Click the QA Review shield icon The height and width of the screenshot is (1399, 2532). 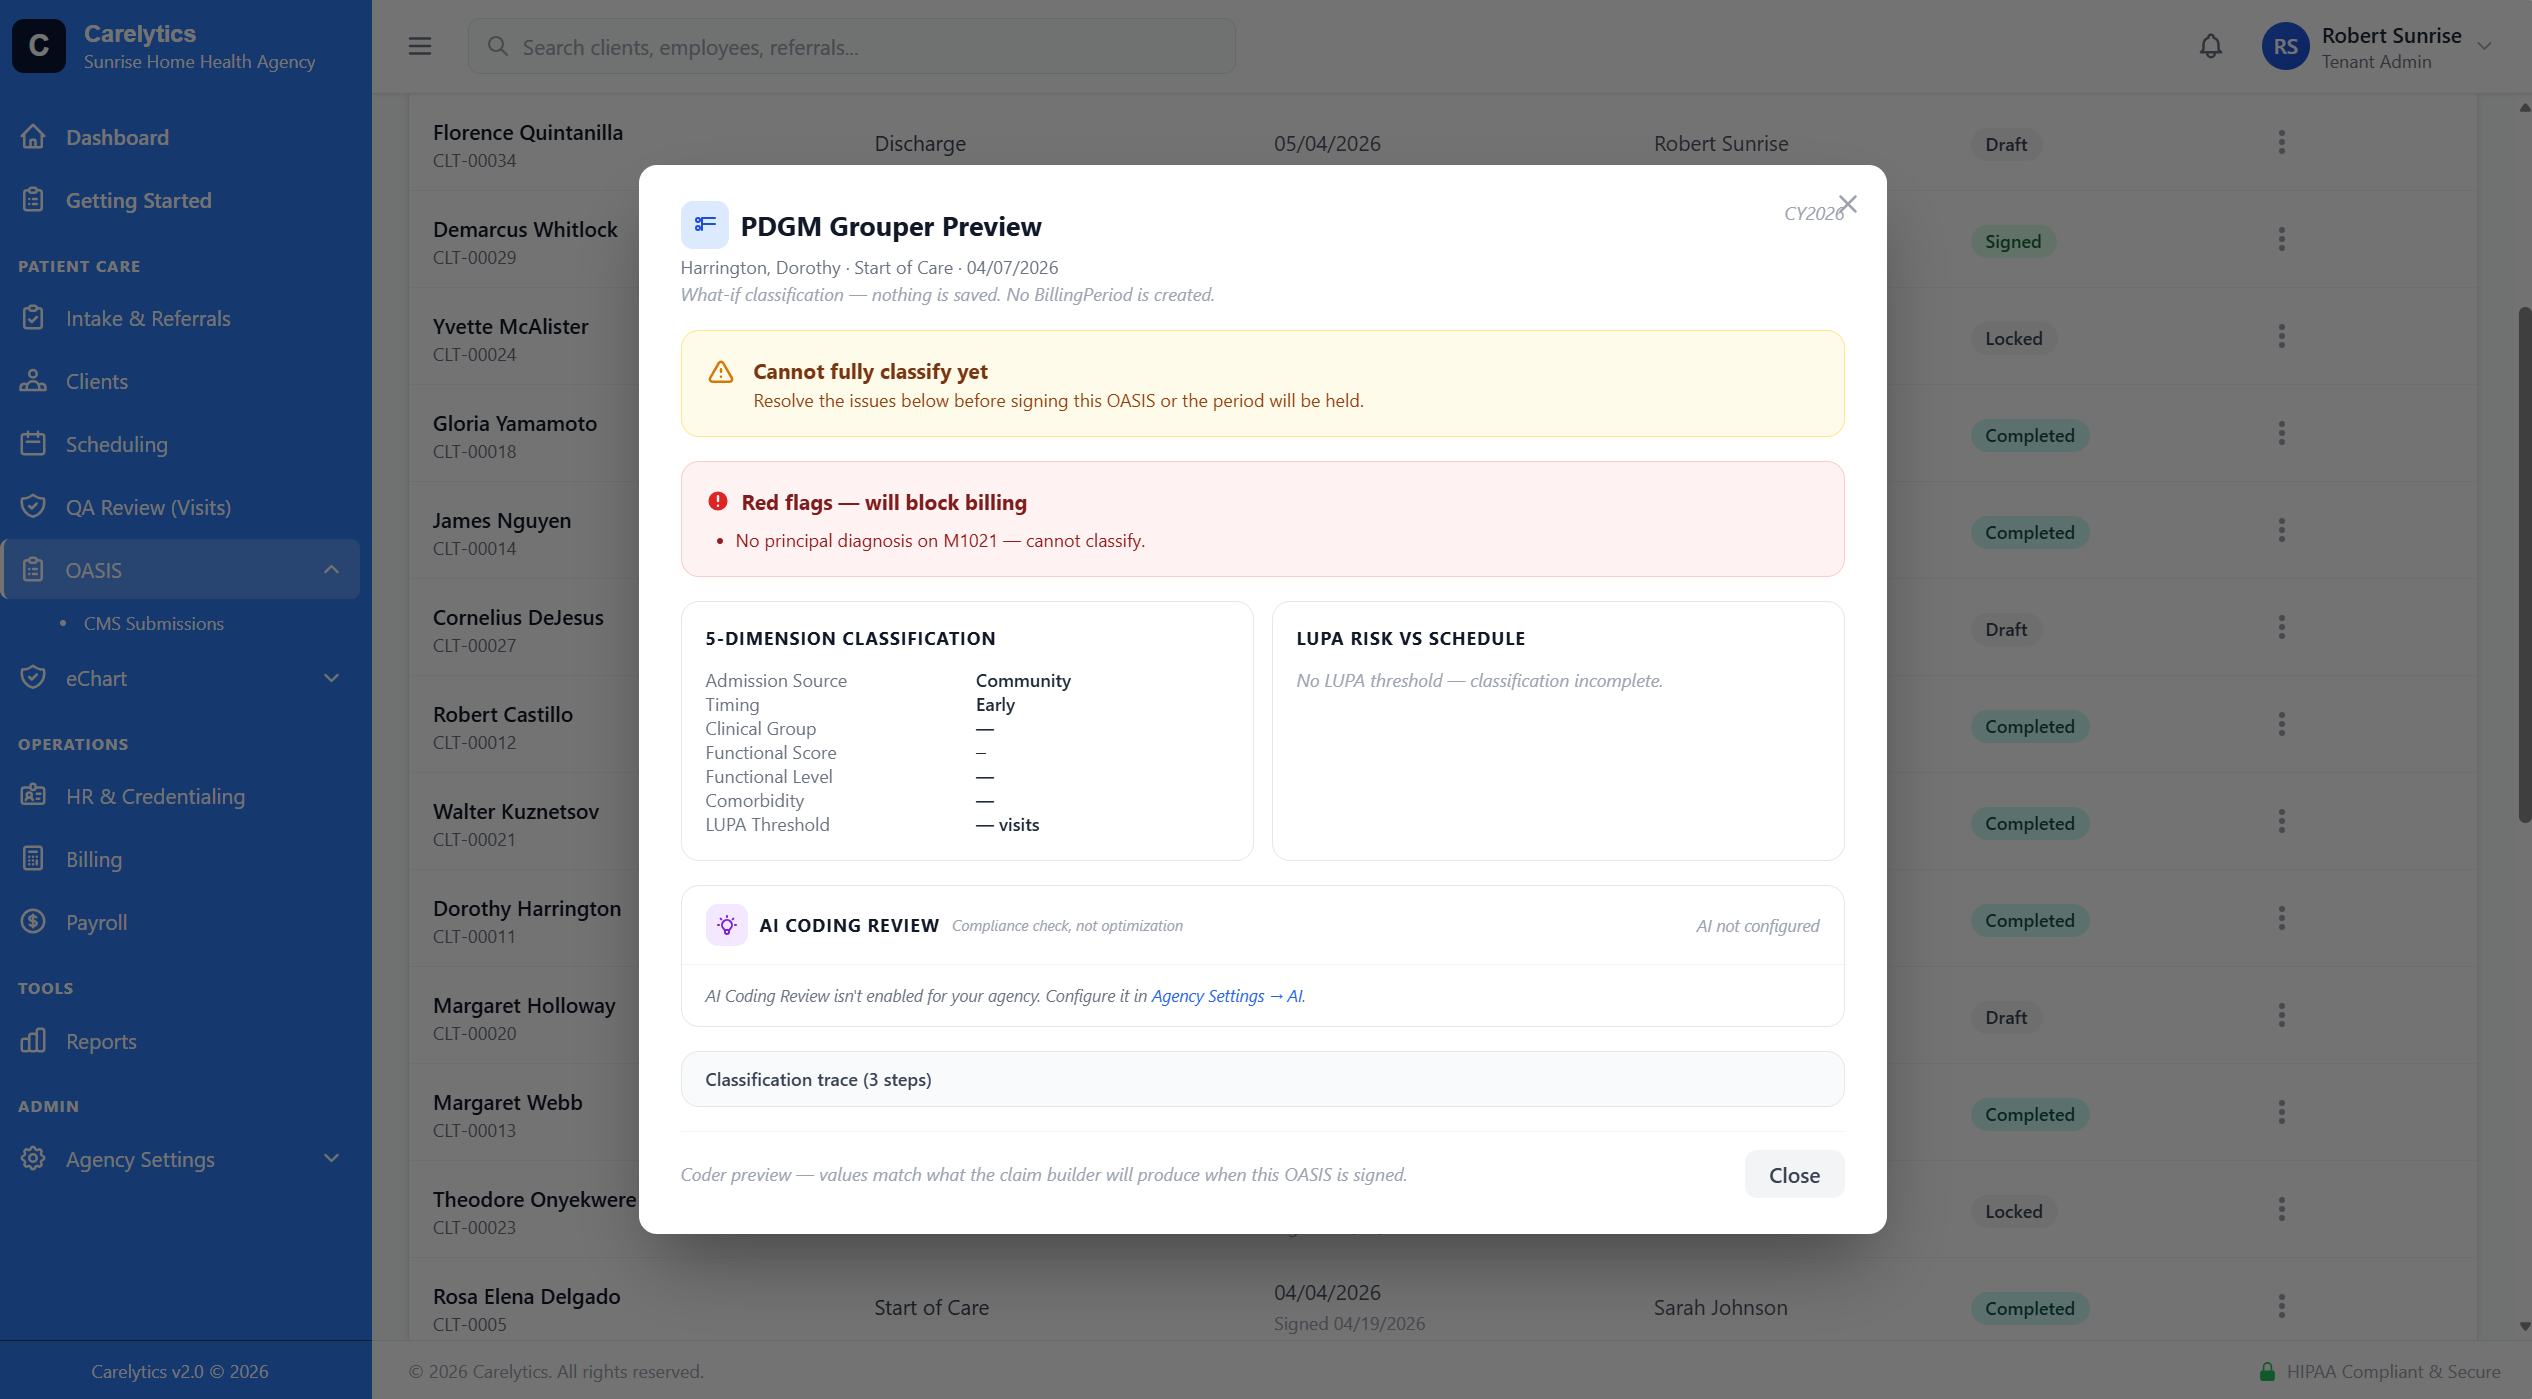pyautogui.click(x=33, y=507)
